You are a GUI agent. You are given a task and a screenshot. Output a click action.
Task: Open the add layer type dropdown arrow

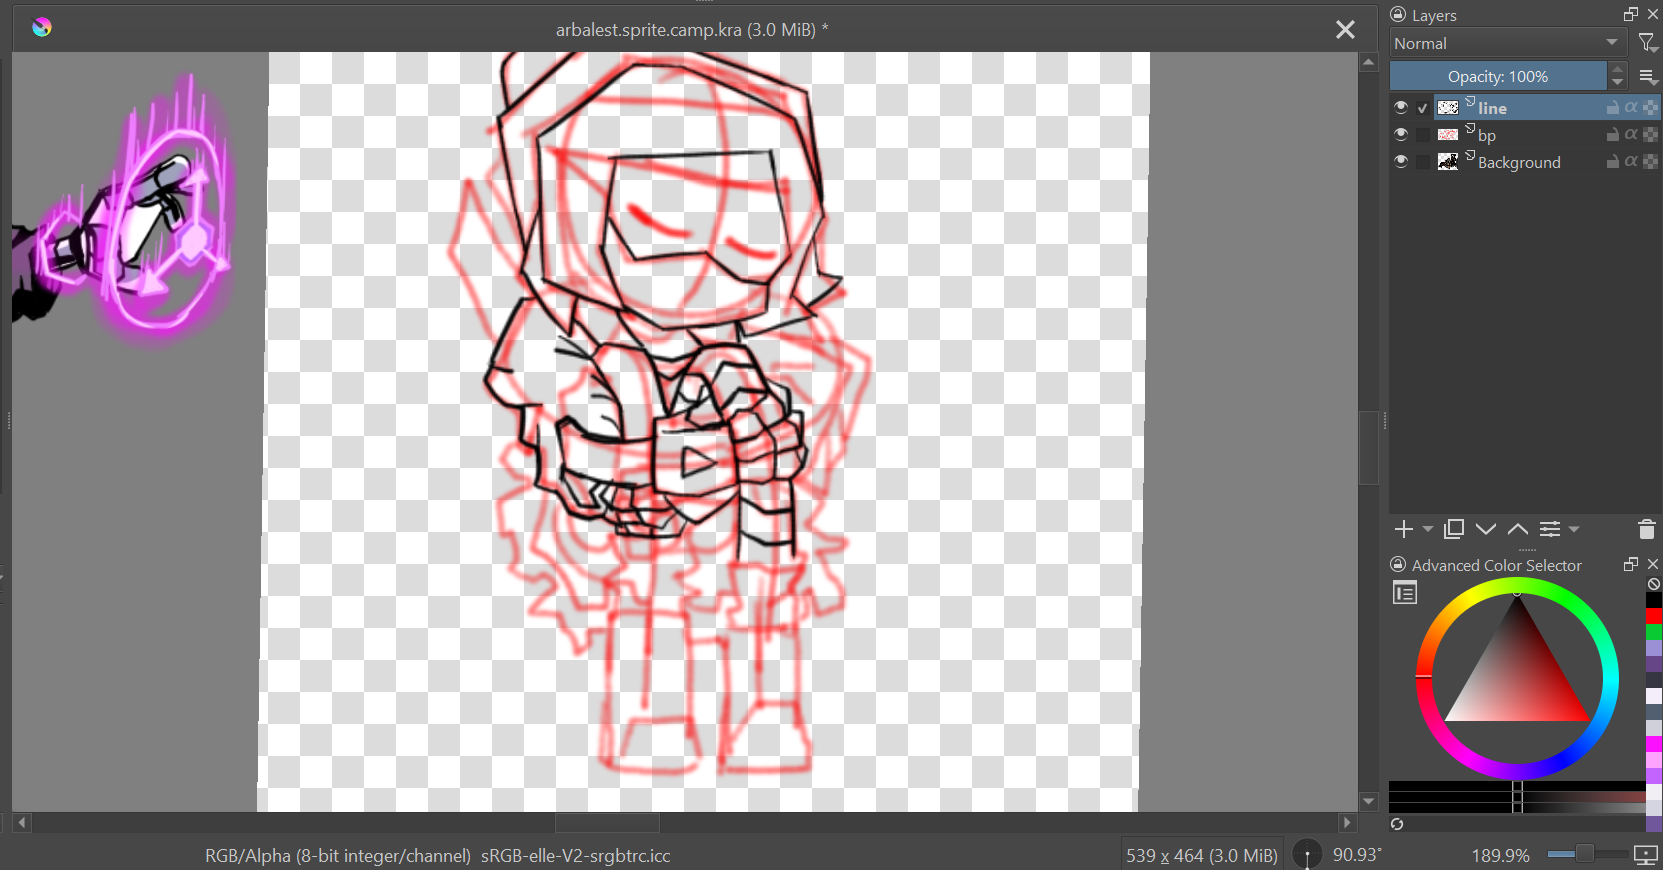(1427, 529)
